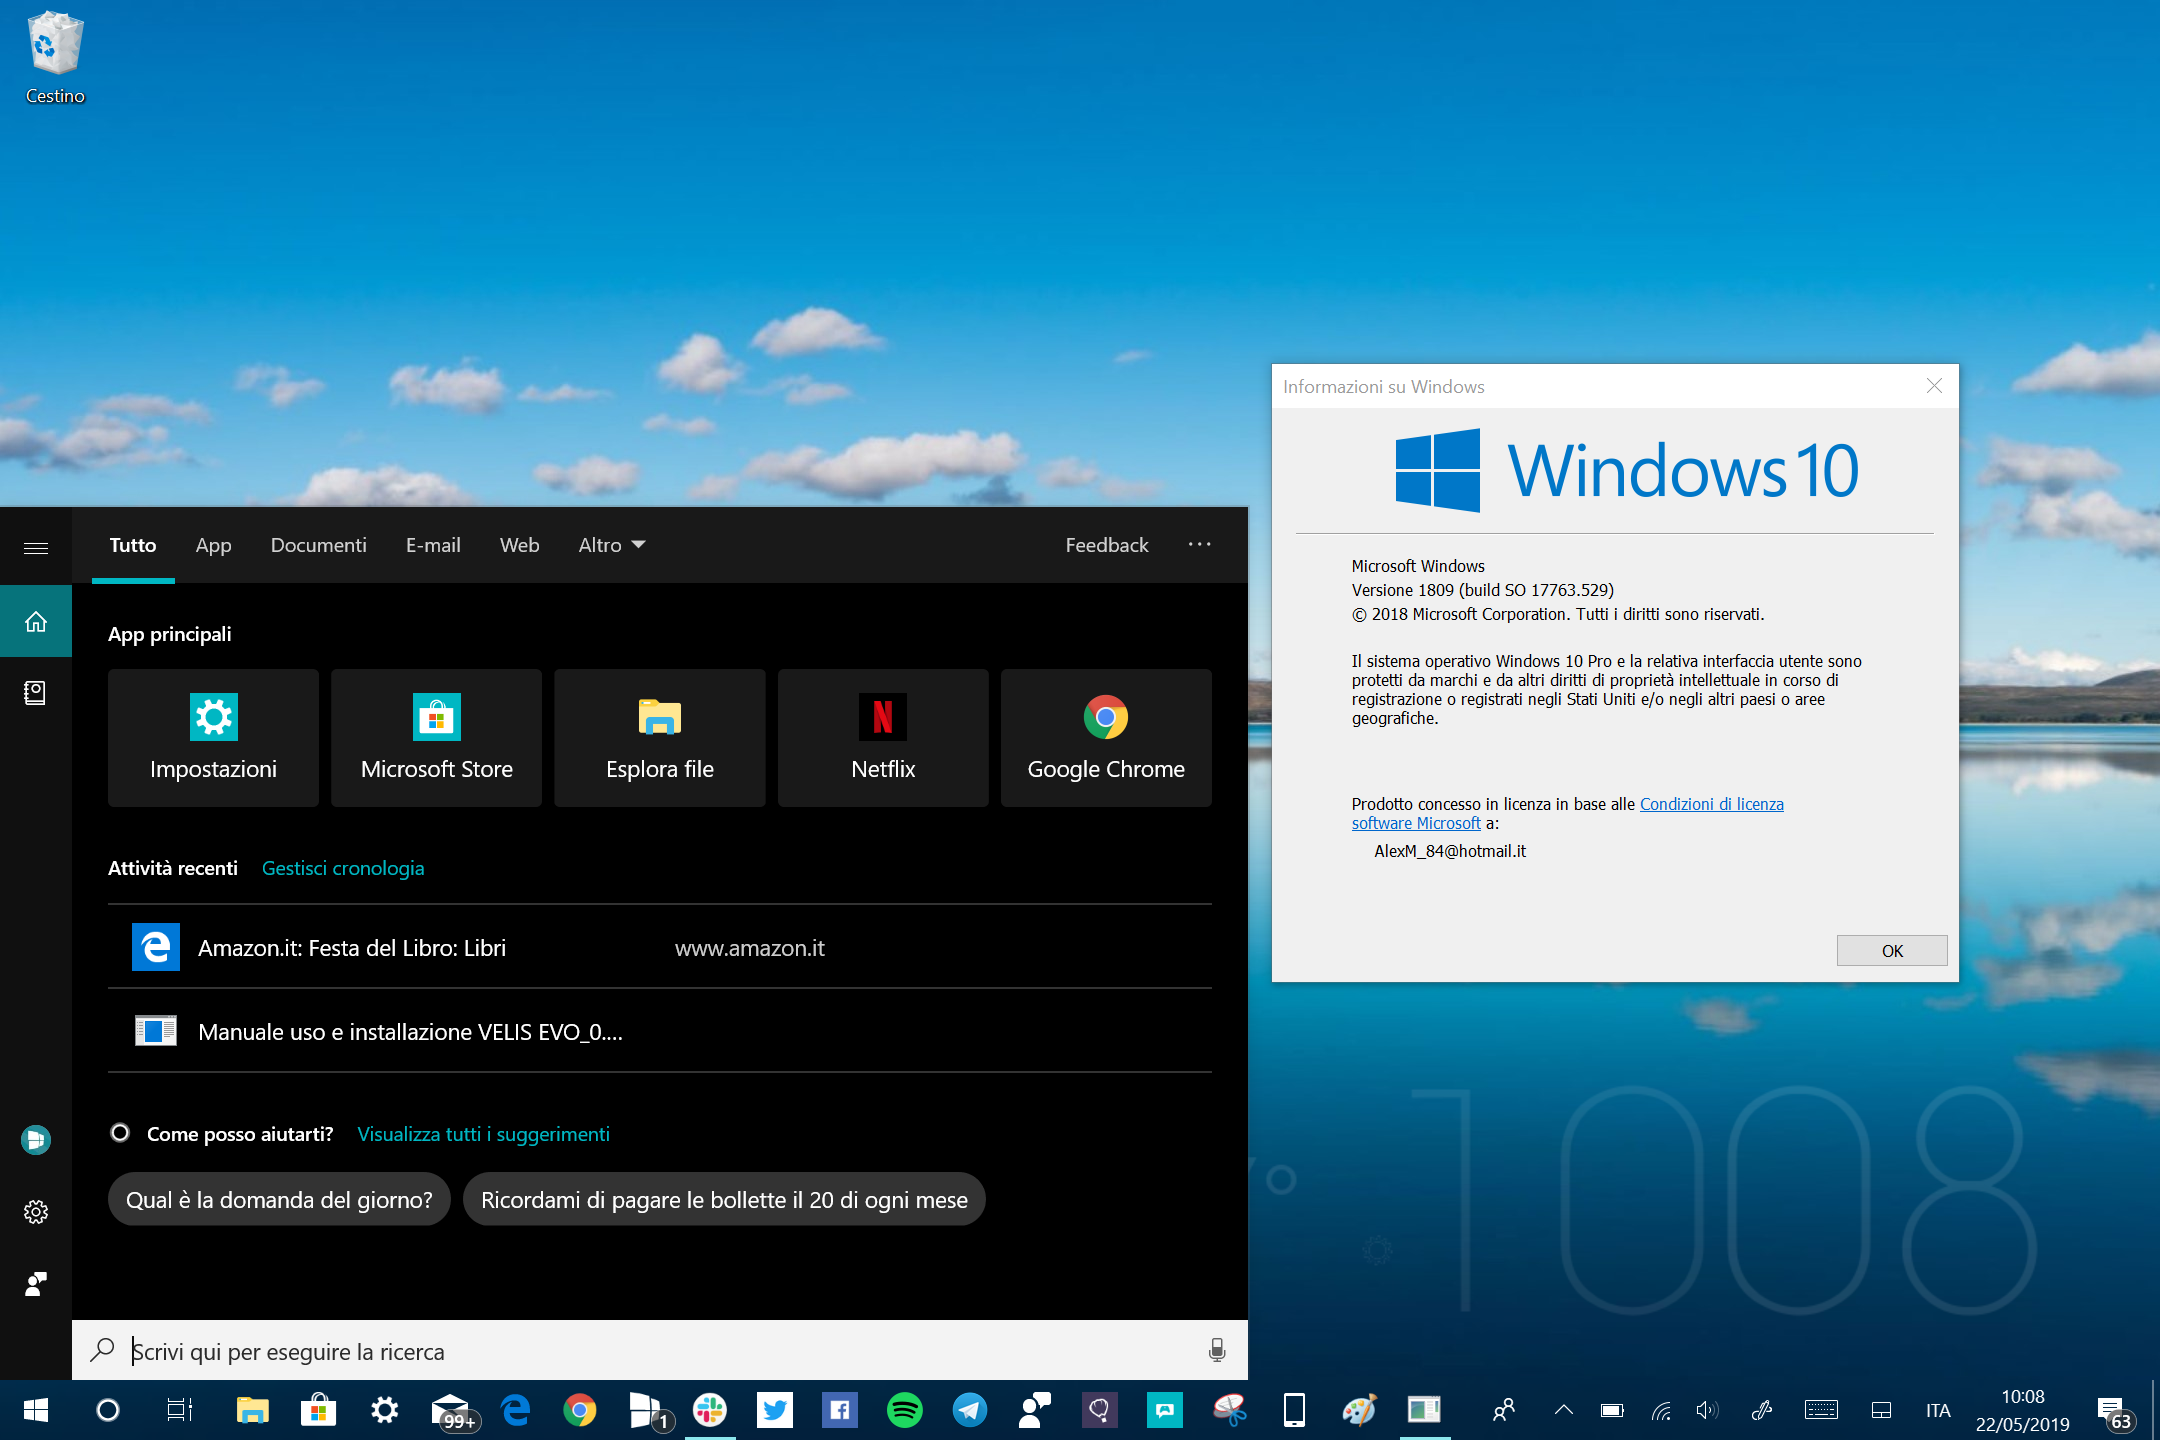
Task: Launch the Netflix app tile
Action: (883, 738)
